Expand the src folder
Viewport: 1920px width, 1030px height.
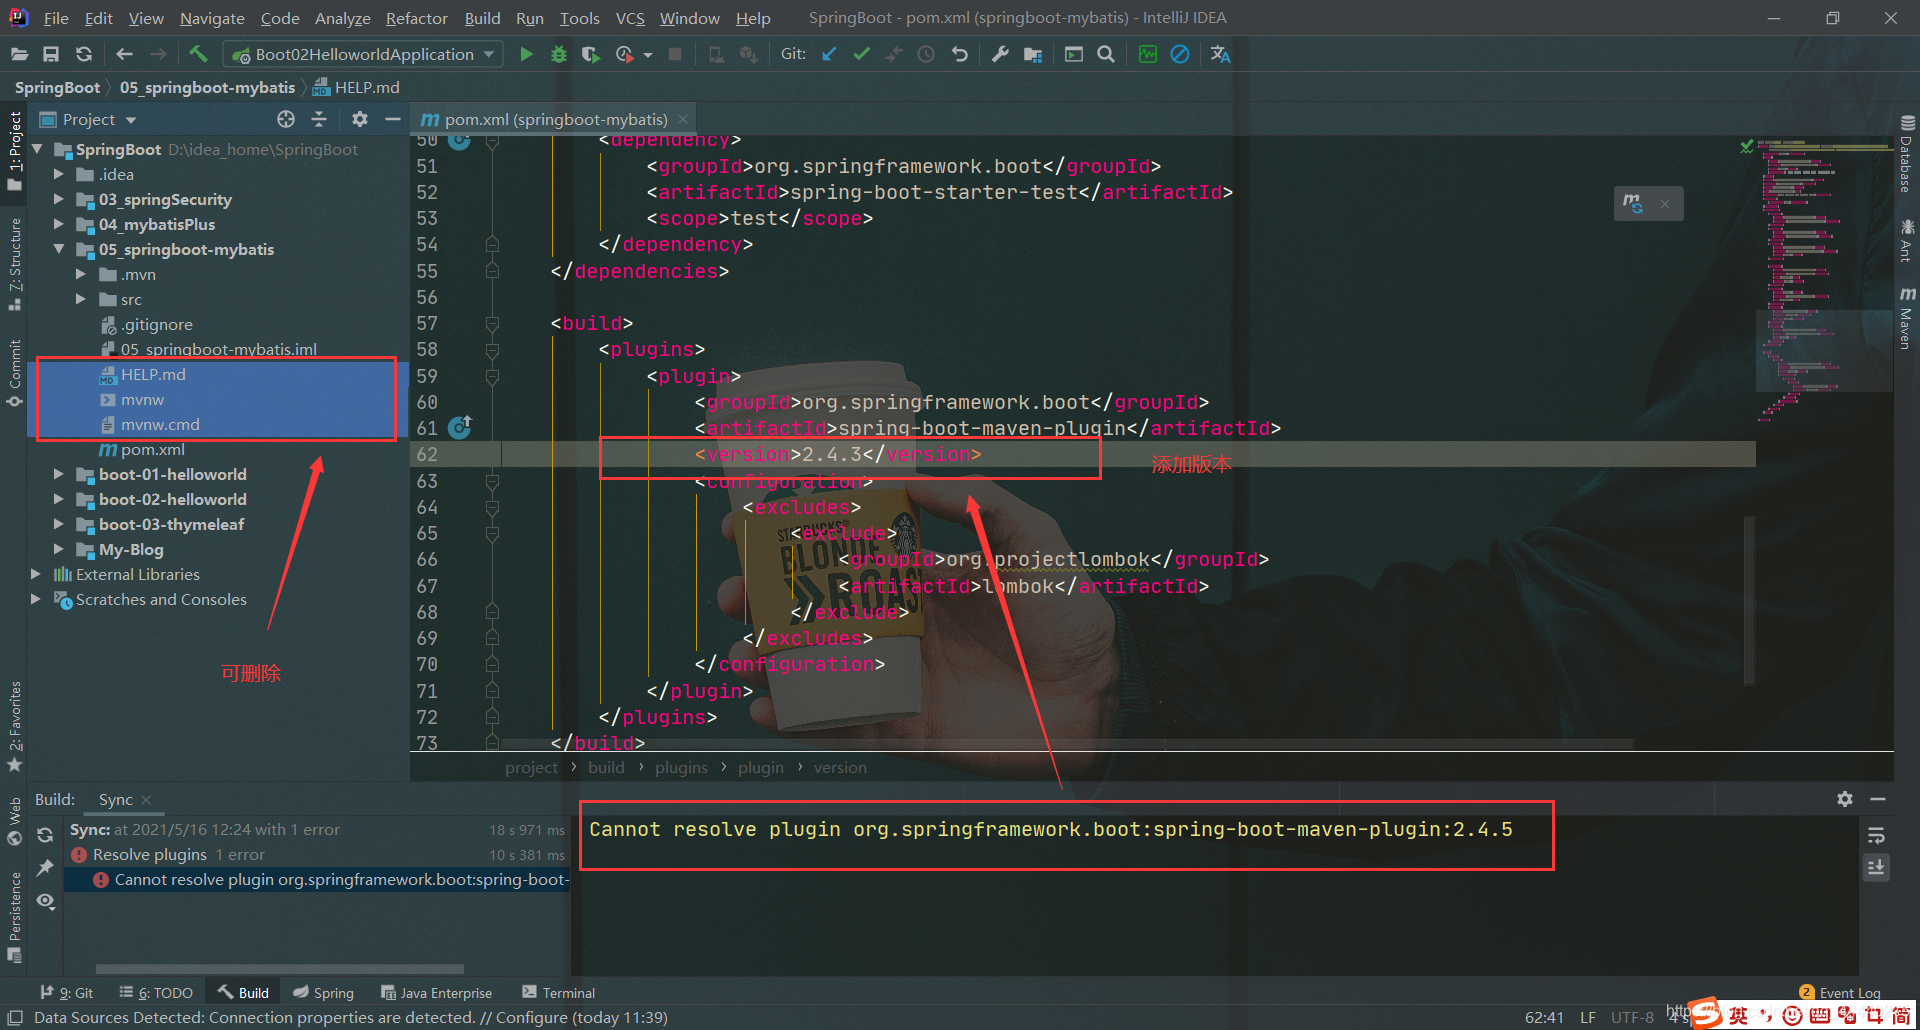(x=81, y=299)
